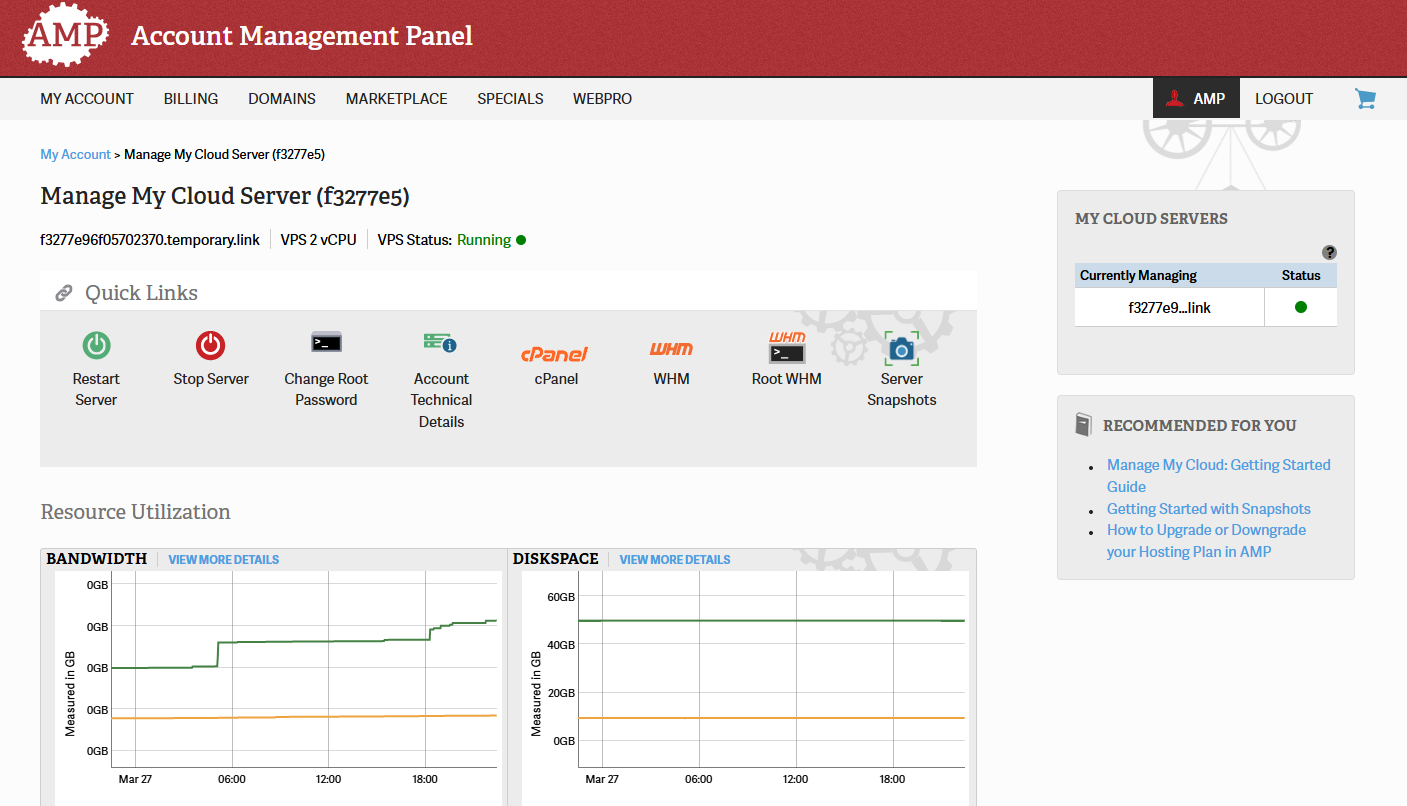Click LOGOUT
The height and width of the screenshot is (806, 1407).
tap(1284, 99)
